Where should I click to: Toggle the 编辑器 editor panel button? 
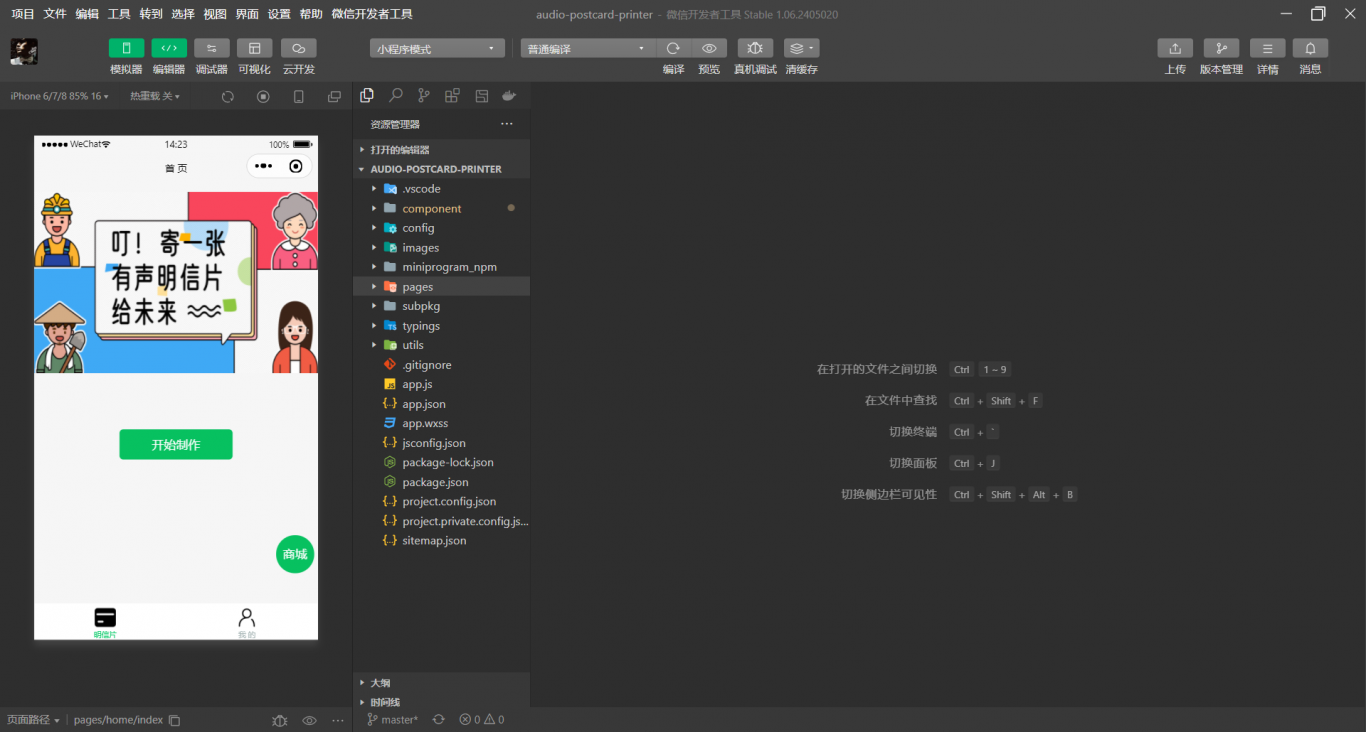169,48
